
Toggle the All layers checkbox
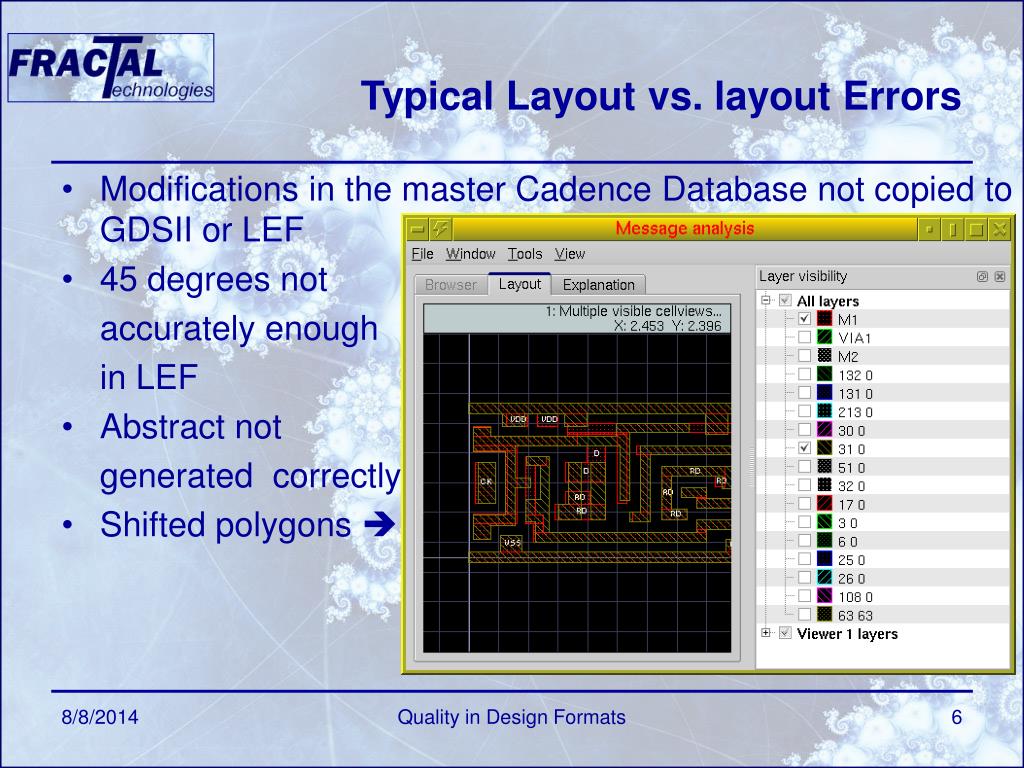(786, 300)
